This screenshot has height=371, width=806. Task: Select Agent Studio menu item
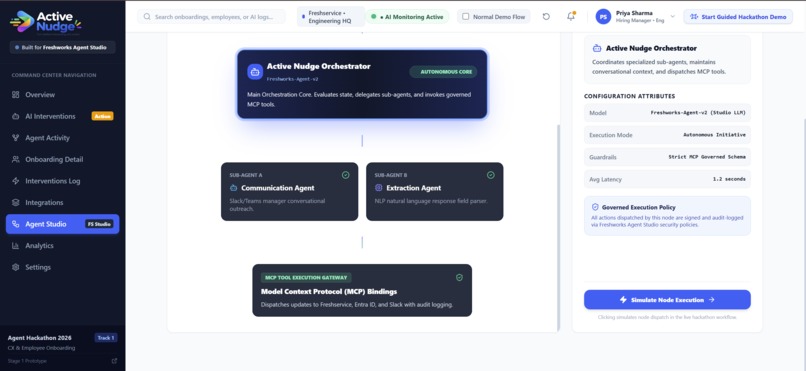pyautogui.click(x=62, y=224)
